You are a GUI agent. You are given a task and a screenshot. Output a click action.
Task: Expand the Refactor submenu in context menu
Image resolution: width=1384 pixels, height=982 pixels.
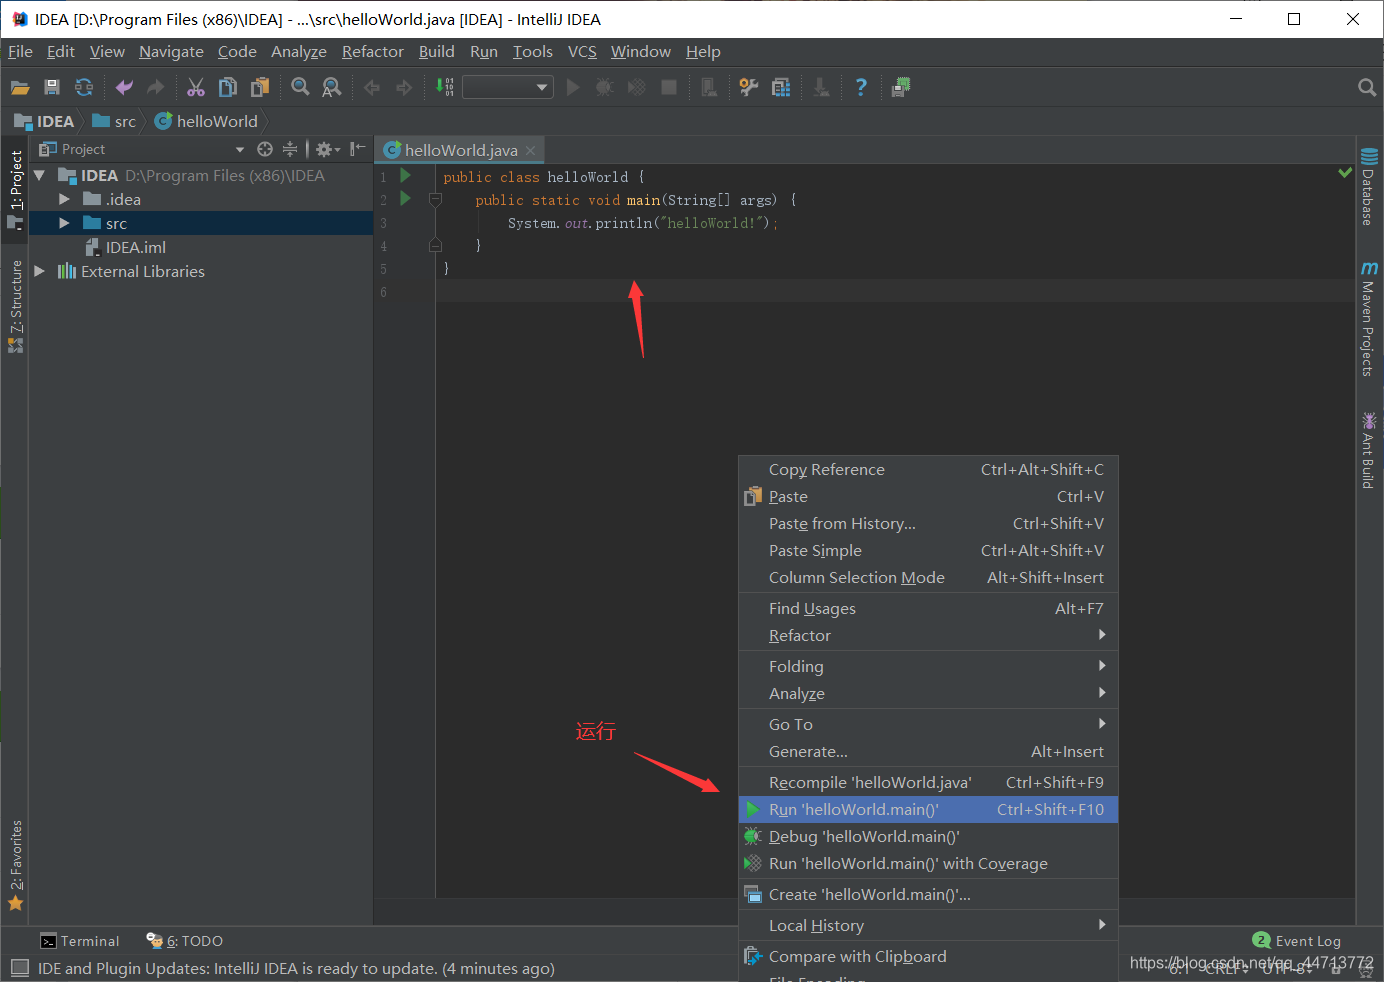point(928,635)
